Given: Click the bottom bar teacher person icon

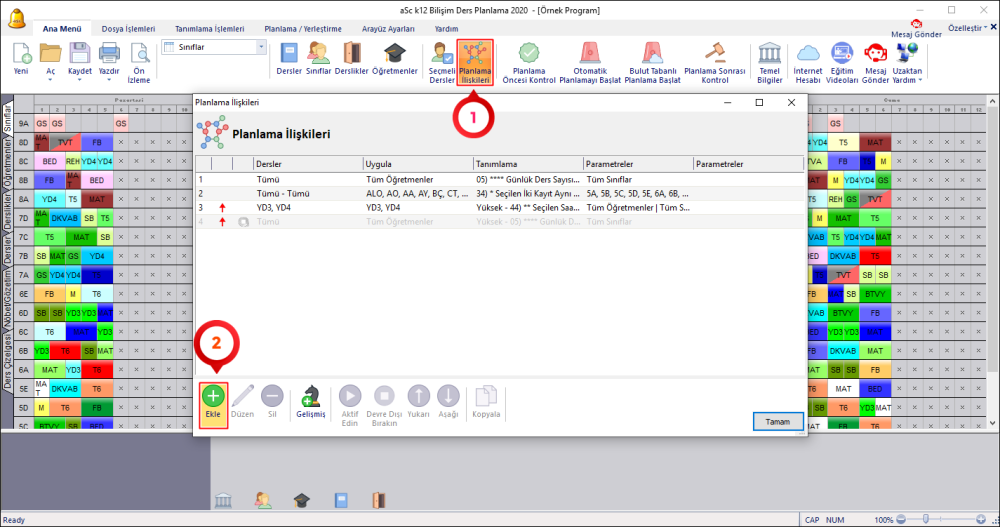Looking at the screenshot, I should (263, 500).
